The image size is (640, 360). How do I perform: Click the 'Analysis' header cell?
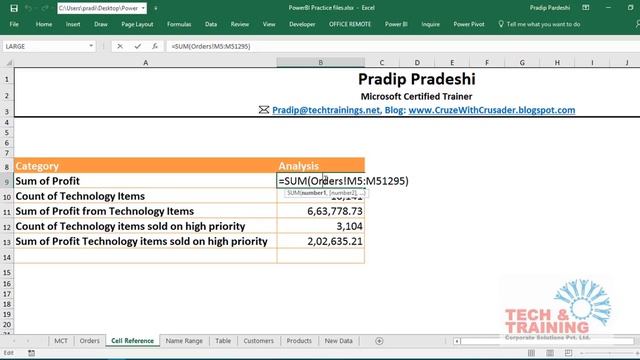320,166
